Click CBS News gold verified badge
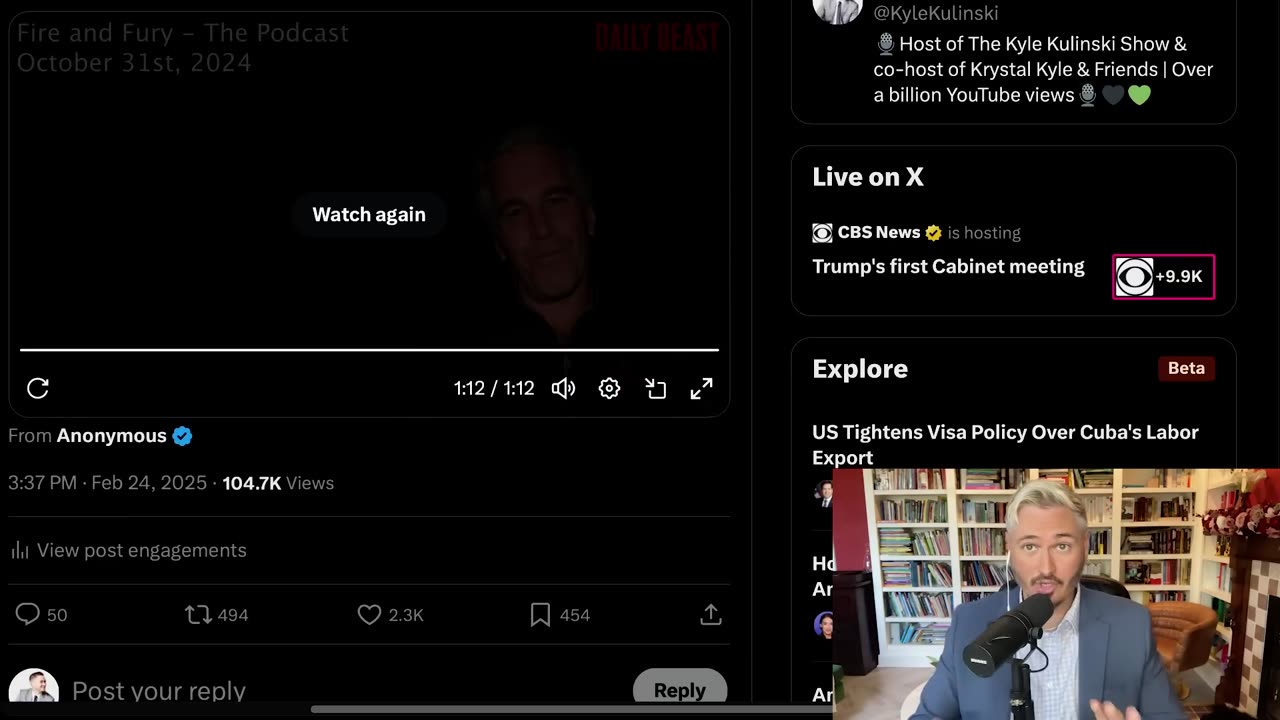This screenshot has height=720, width=1280. pyautogui.click(x=933, y=233)
